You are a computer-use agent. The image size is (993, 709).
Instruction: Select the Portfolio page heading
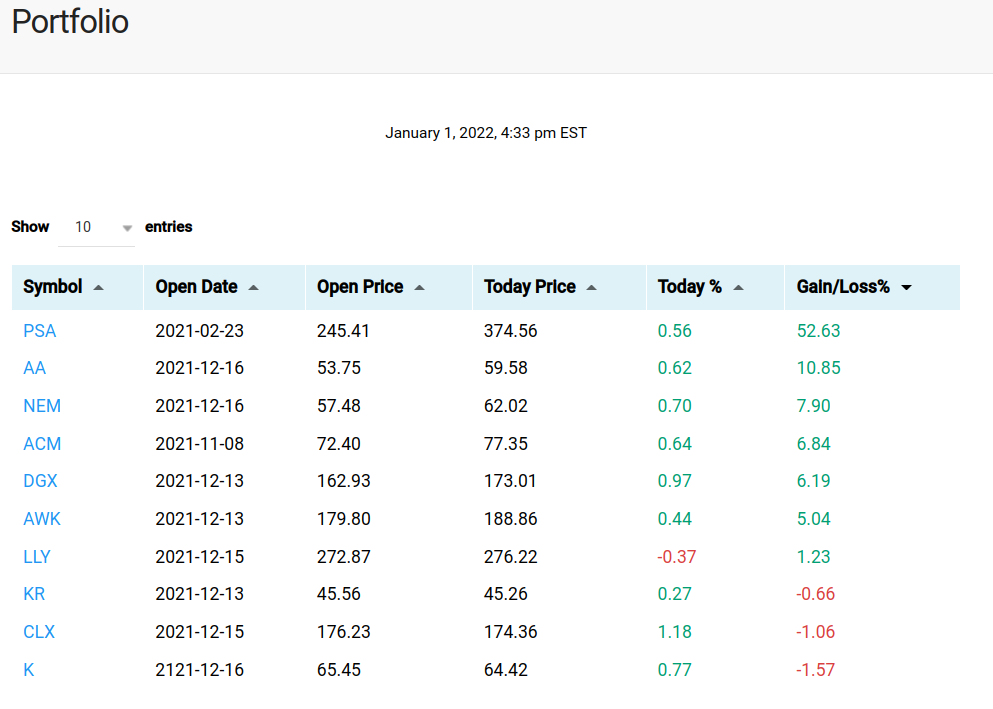coord(70,22)
